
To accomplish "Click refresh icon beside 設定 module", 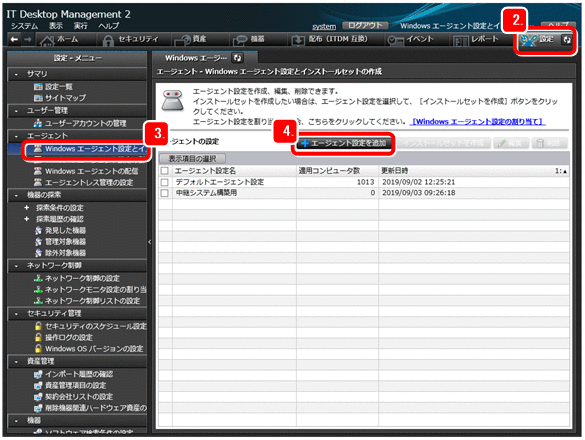I will tap(566, 40).
